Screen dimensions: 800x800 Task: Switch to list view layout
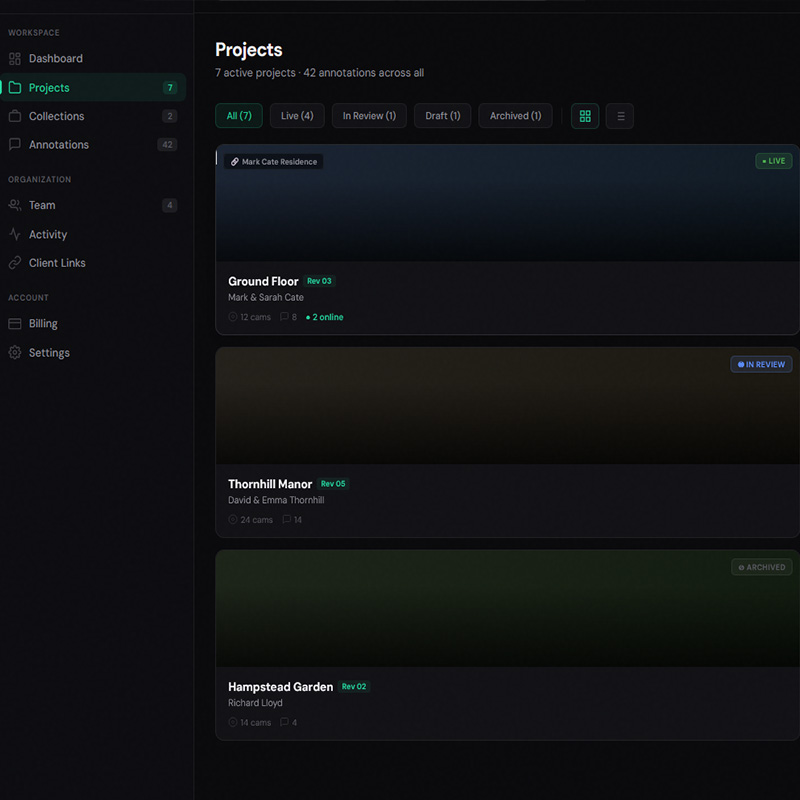pos(620,116)
